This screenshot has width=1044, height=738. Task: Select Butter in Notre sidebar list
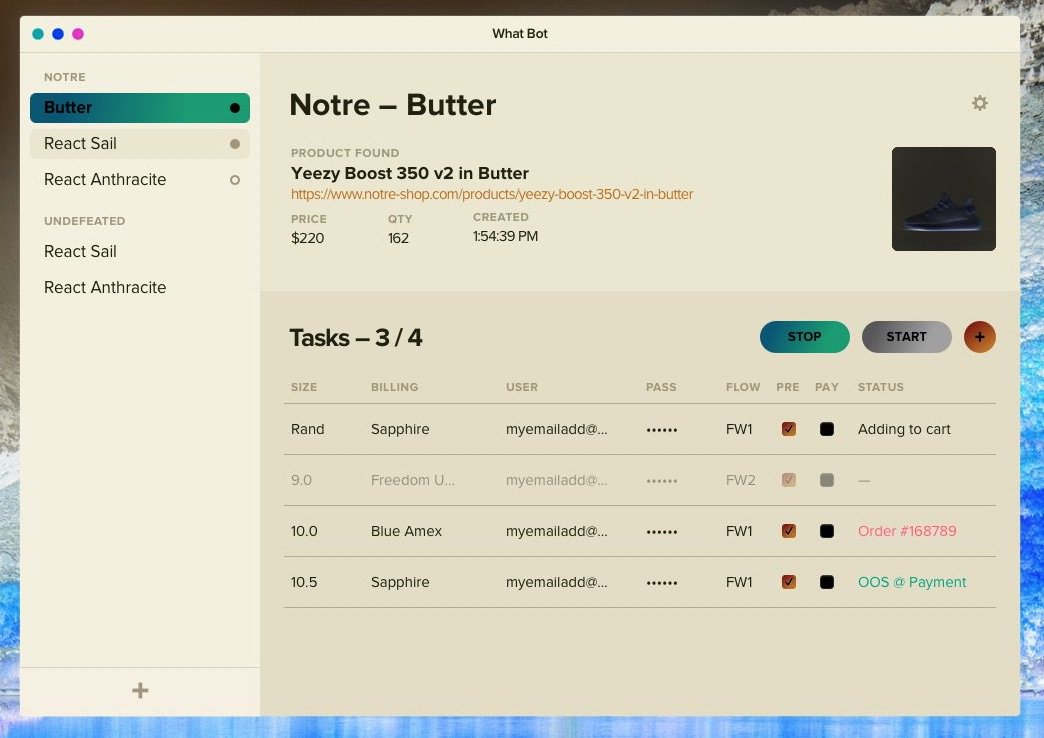coord(140,108)
